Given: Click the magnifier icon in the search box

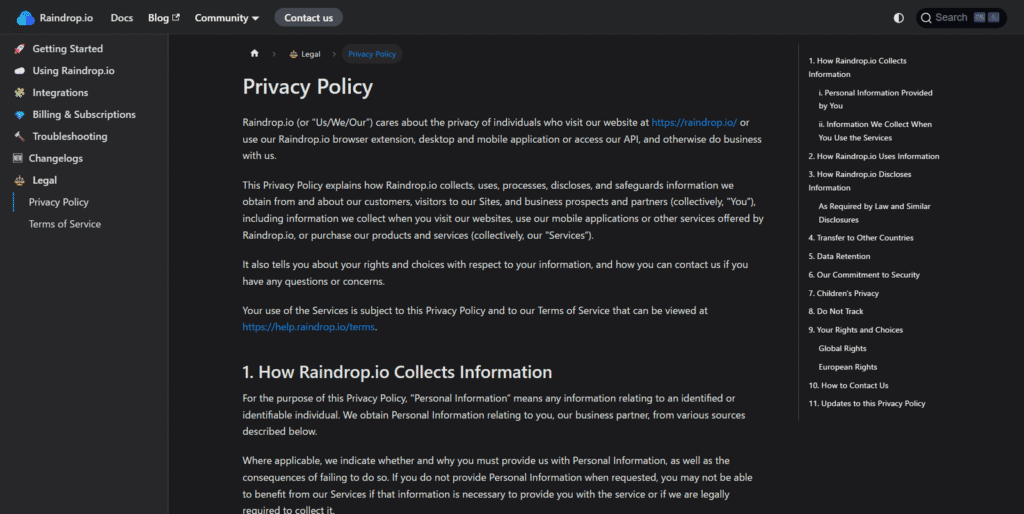Looking at the screenshot, I should (926, 18).
